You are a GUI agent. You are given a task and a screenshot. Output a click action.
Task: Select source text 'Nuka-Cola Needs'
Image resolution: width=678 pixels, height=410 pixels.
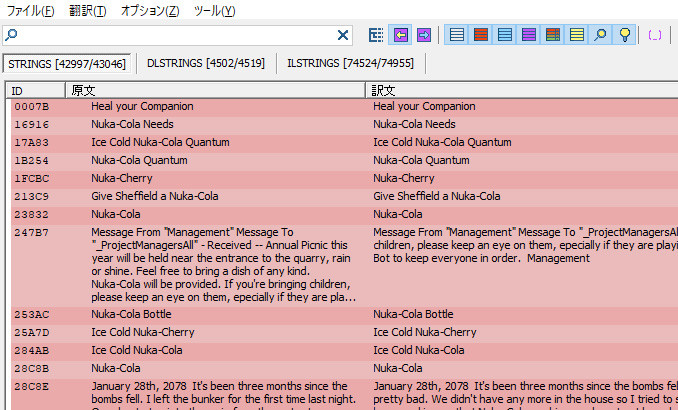pos(132,124)
